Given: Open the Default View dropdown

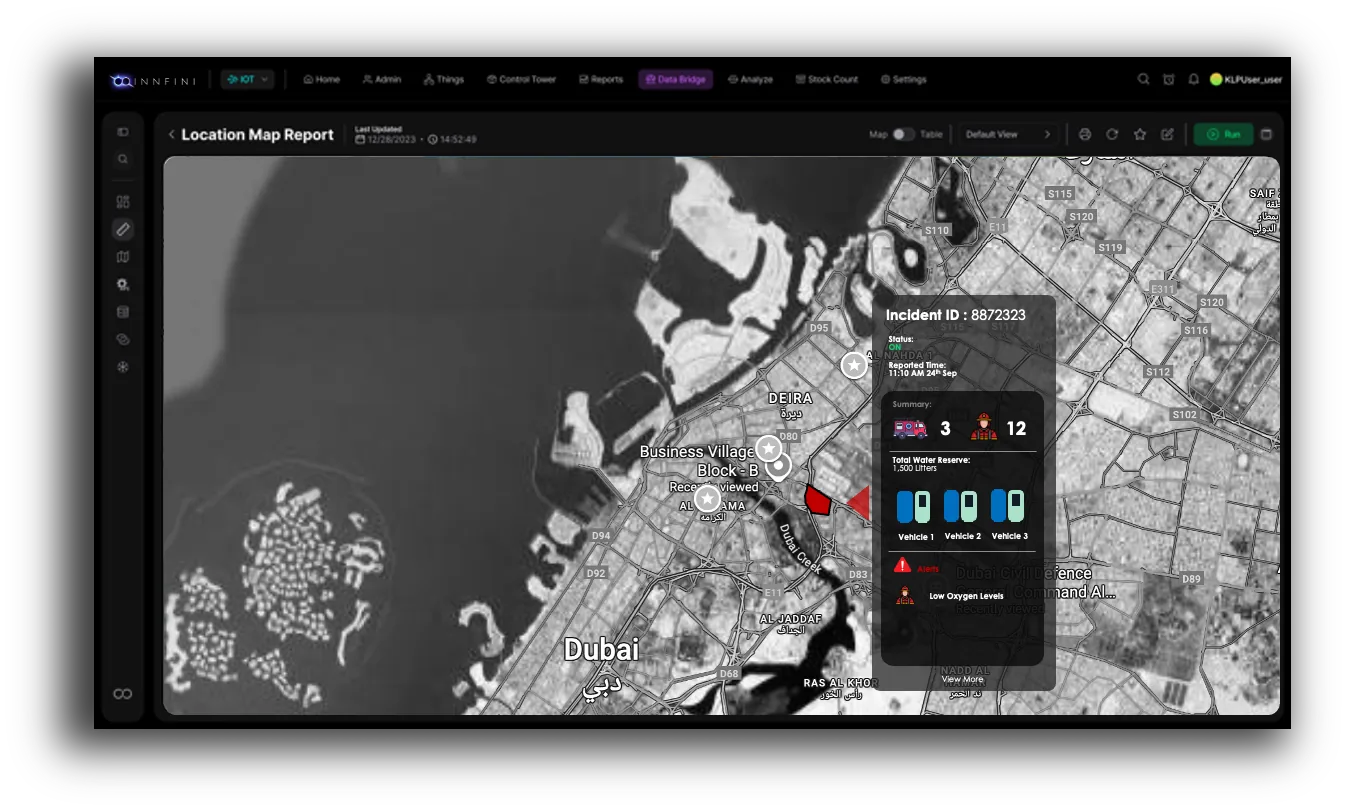Looking at the screenshot, I should pyautogui.click(x=1008, y=134).
